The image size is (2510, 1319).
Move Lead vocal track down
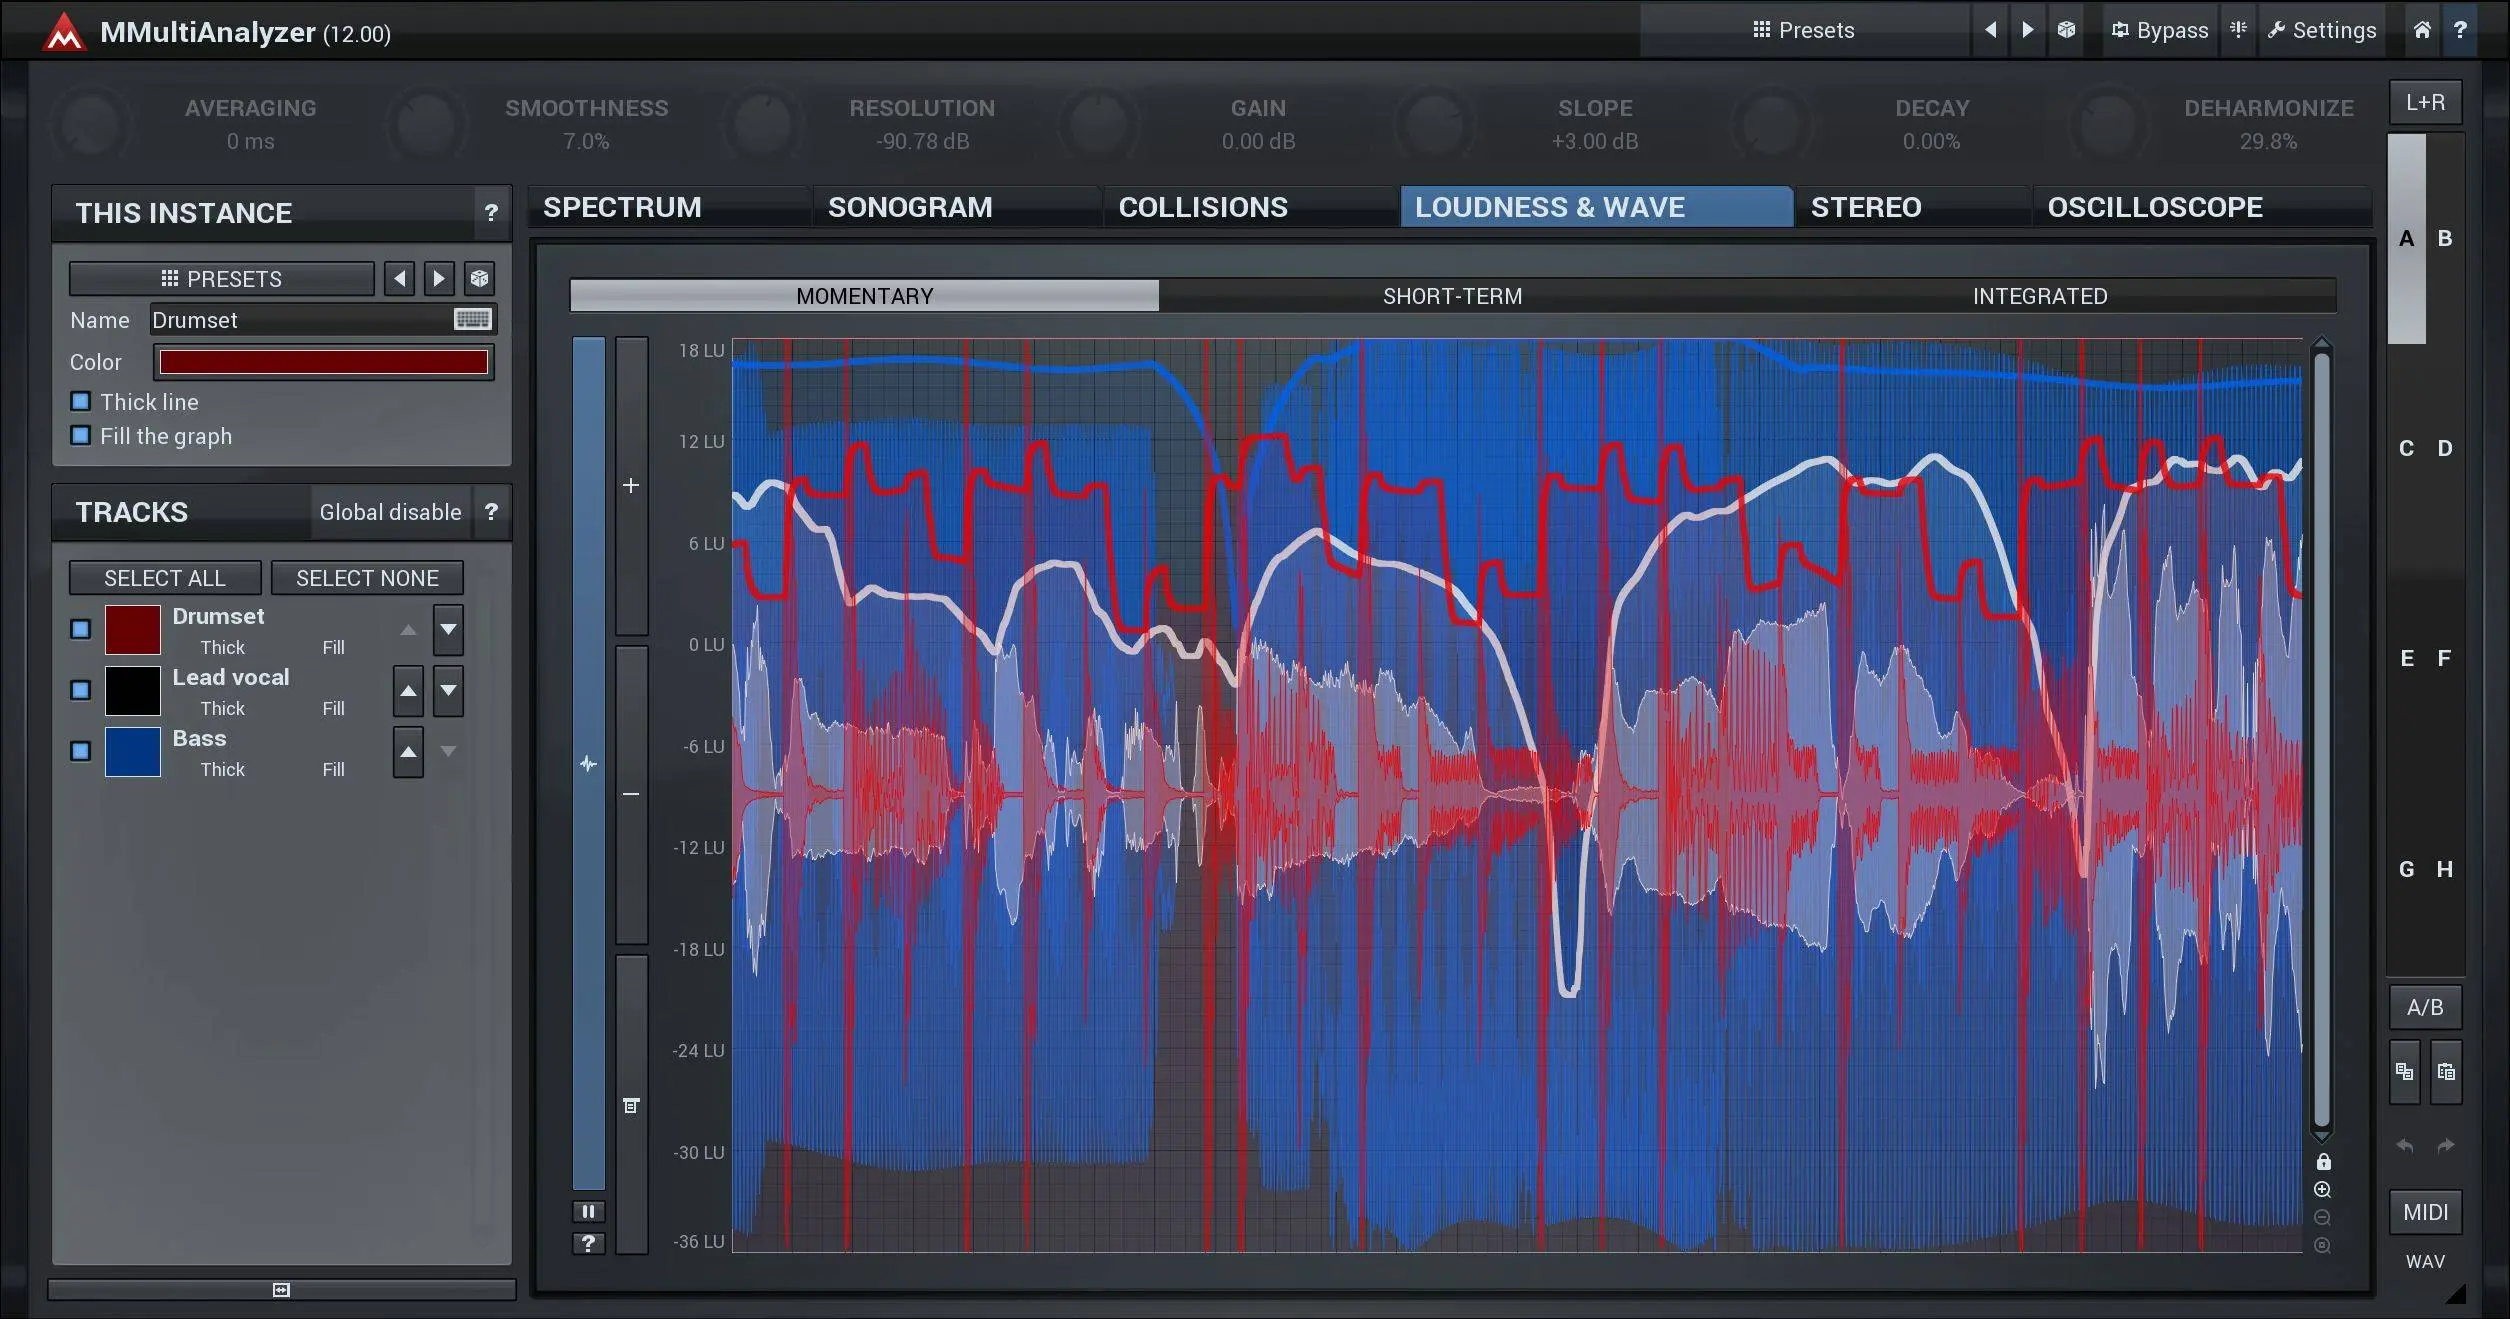[448, 691]
